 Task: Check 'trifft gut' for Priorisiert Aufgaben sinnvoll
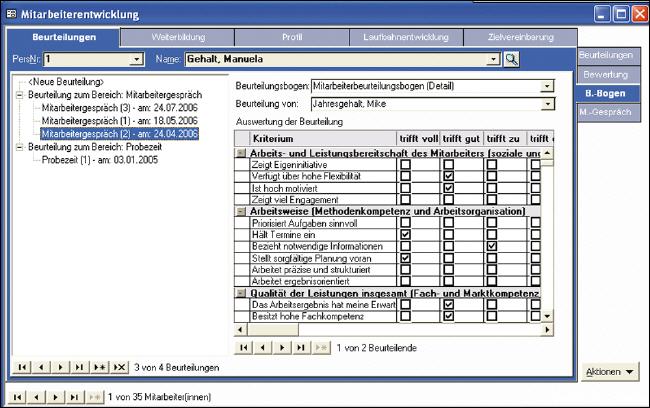pos(448,223)
